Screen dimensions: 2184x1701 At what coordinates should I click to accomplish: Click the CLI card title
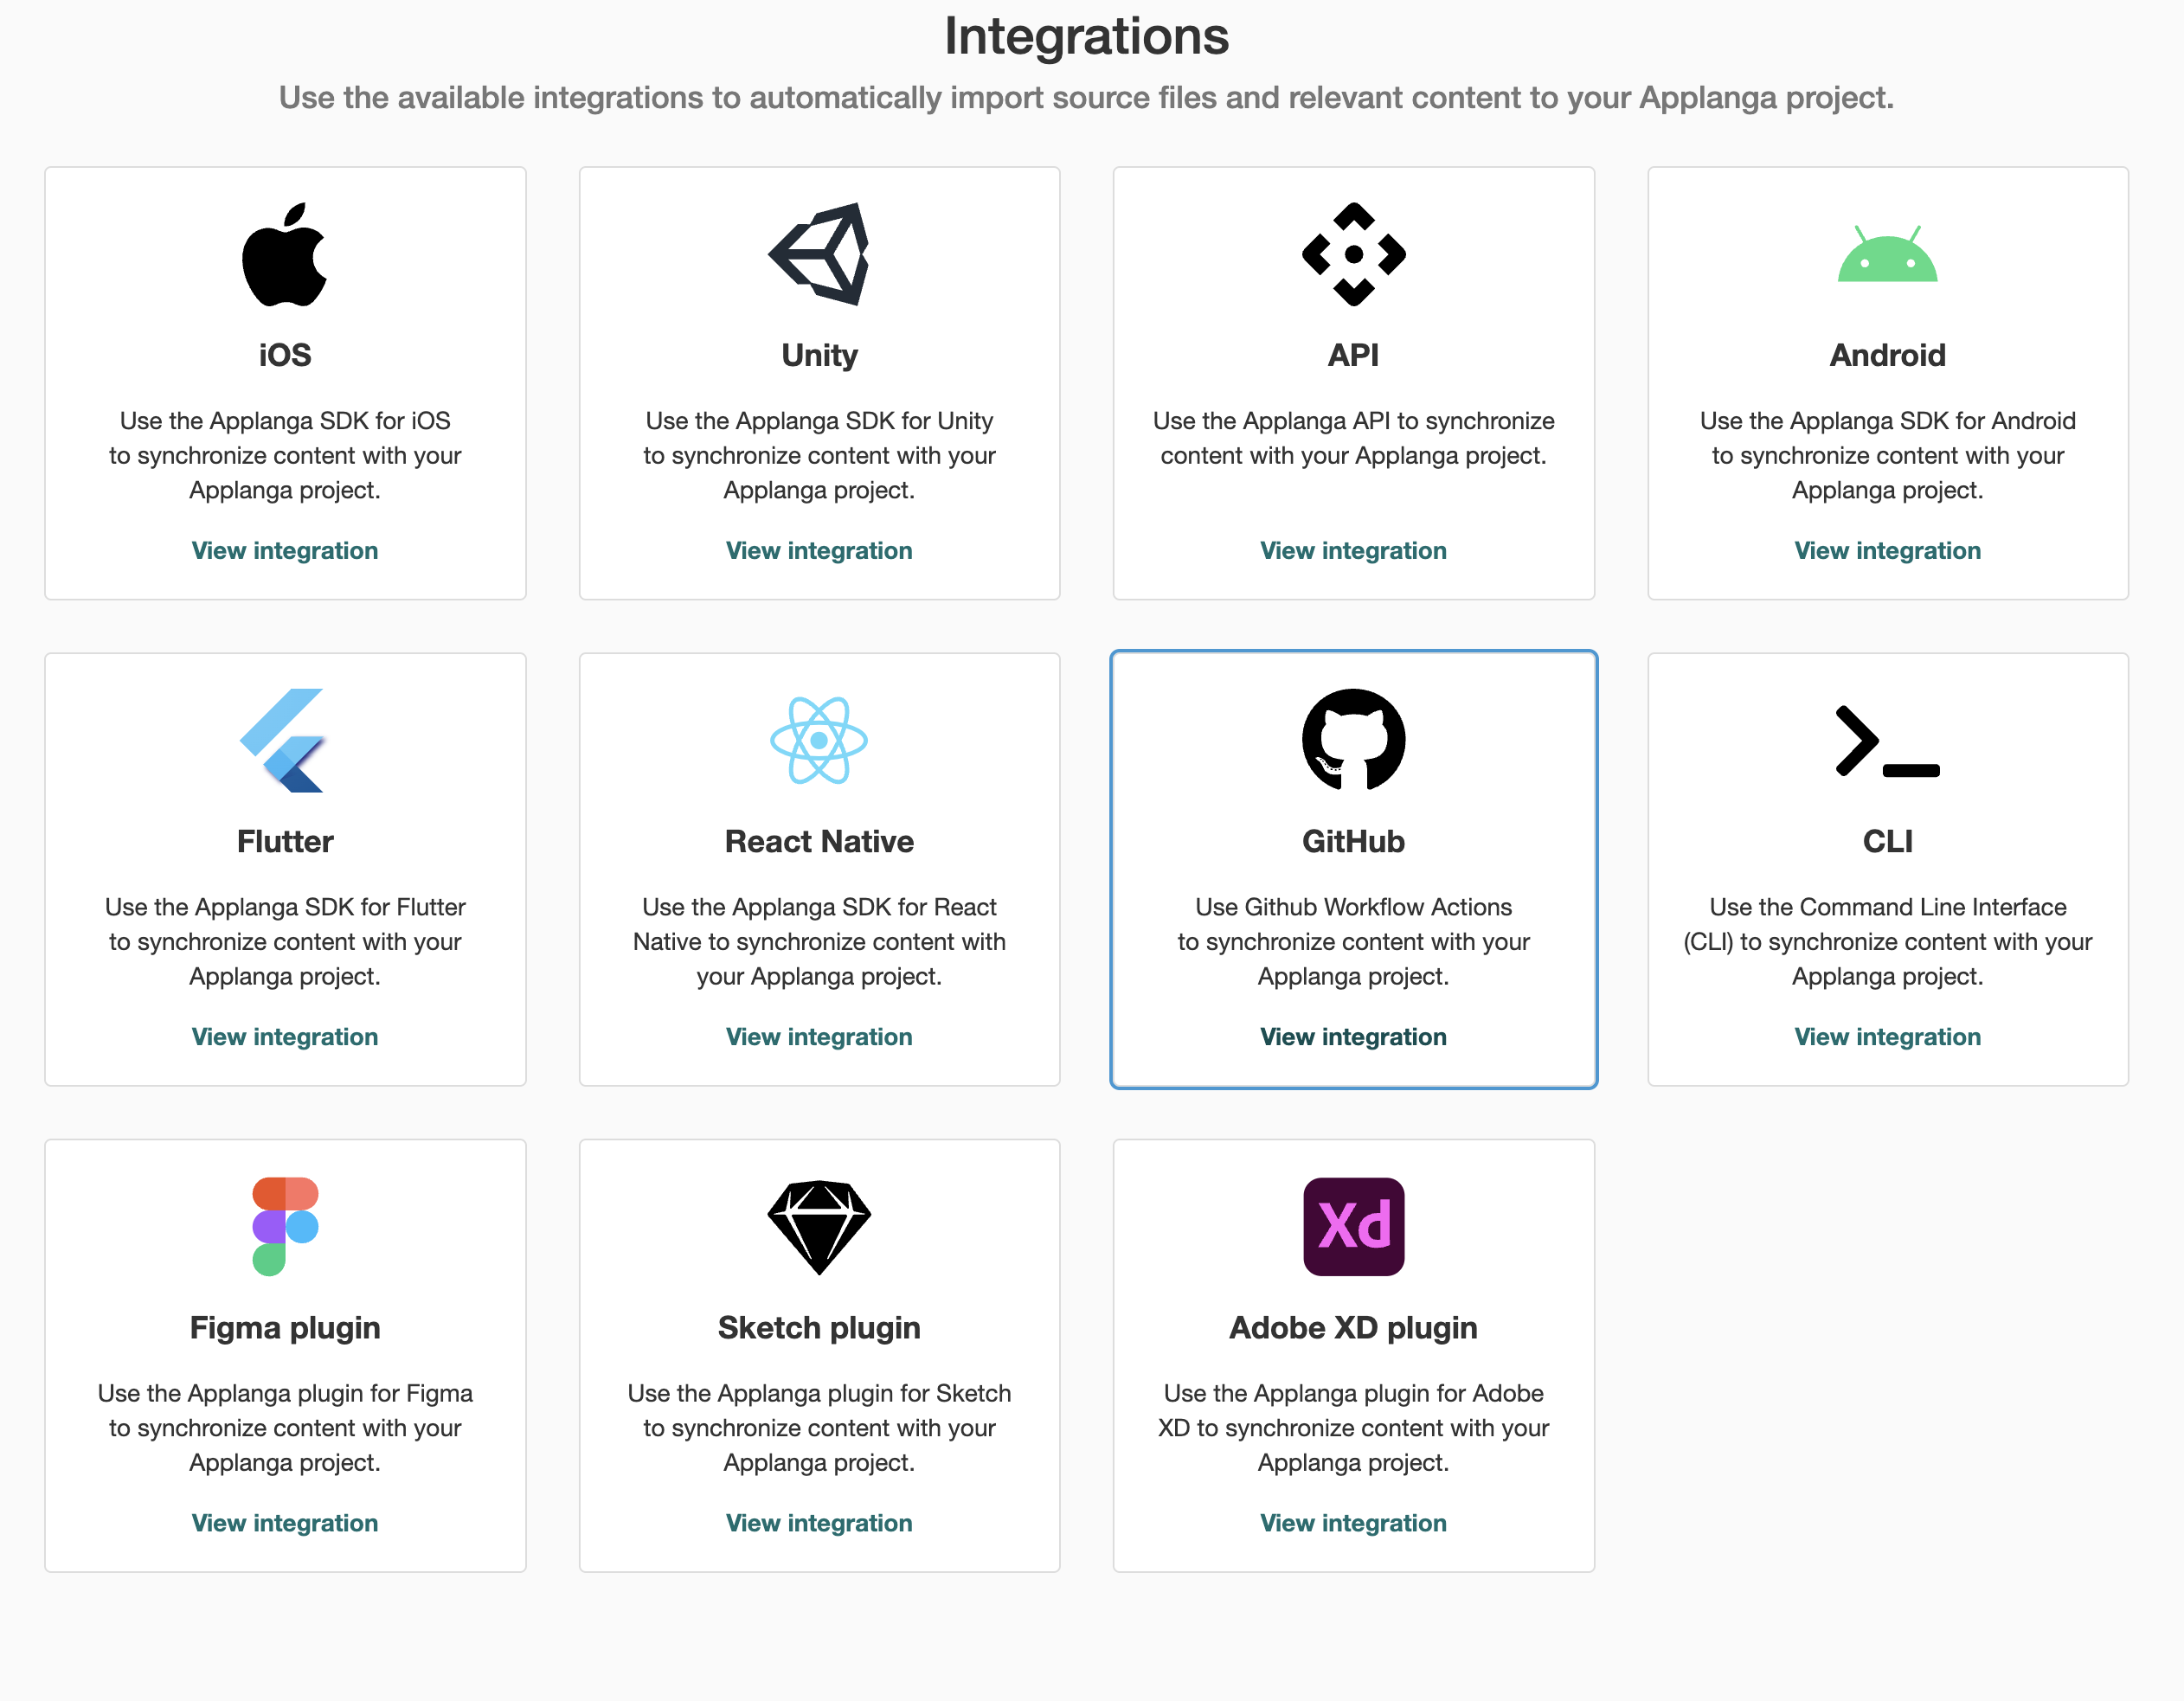[x=1887, y=841]
